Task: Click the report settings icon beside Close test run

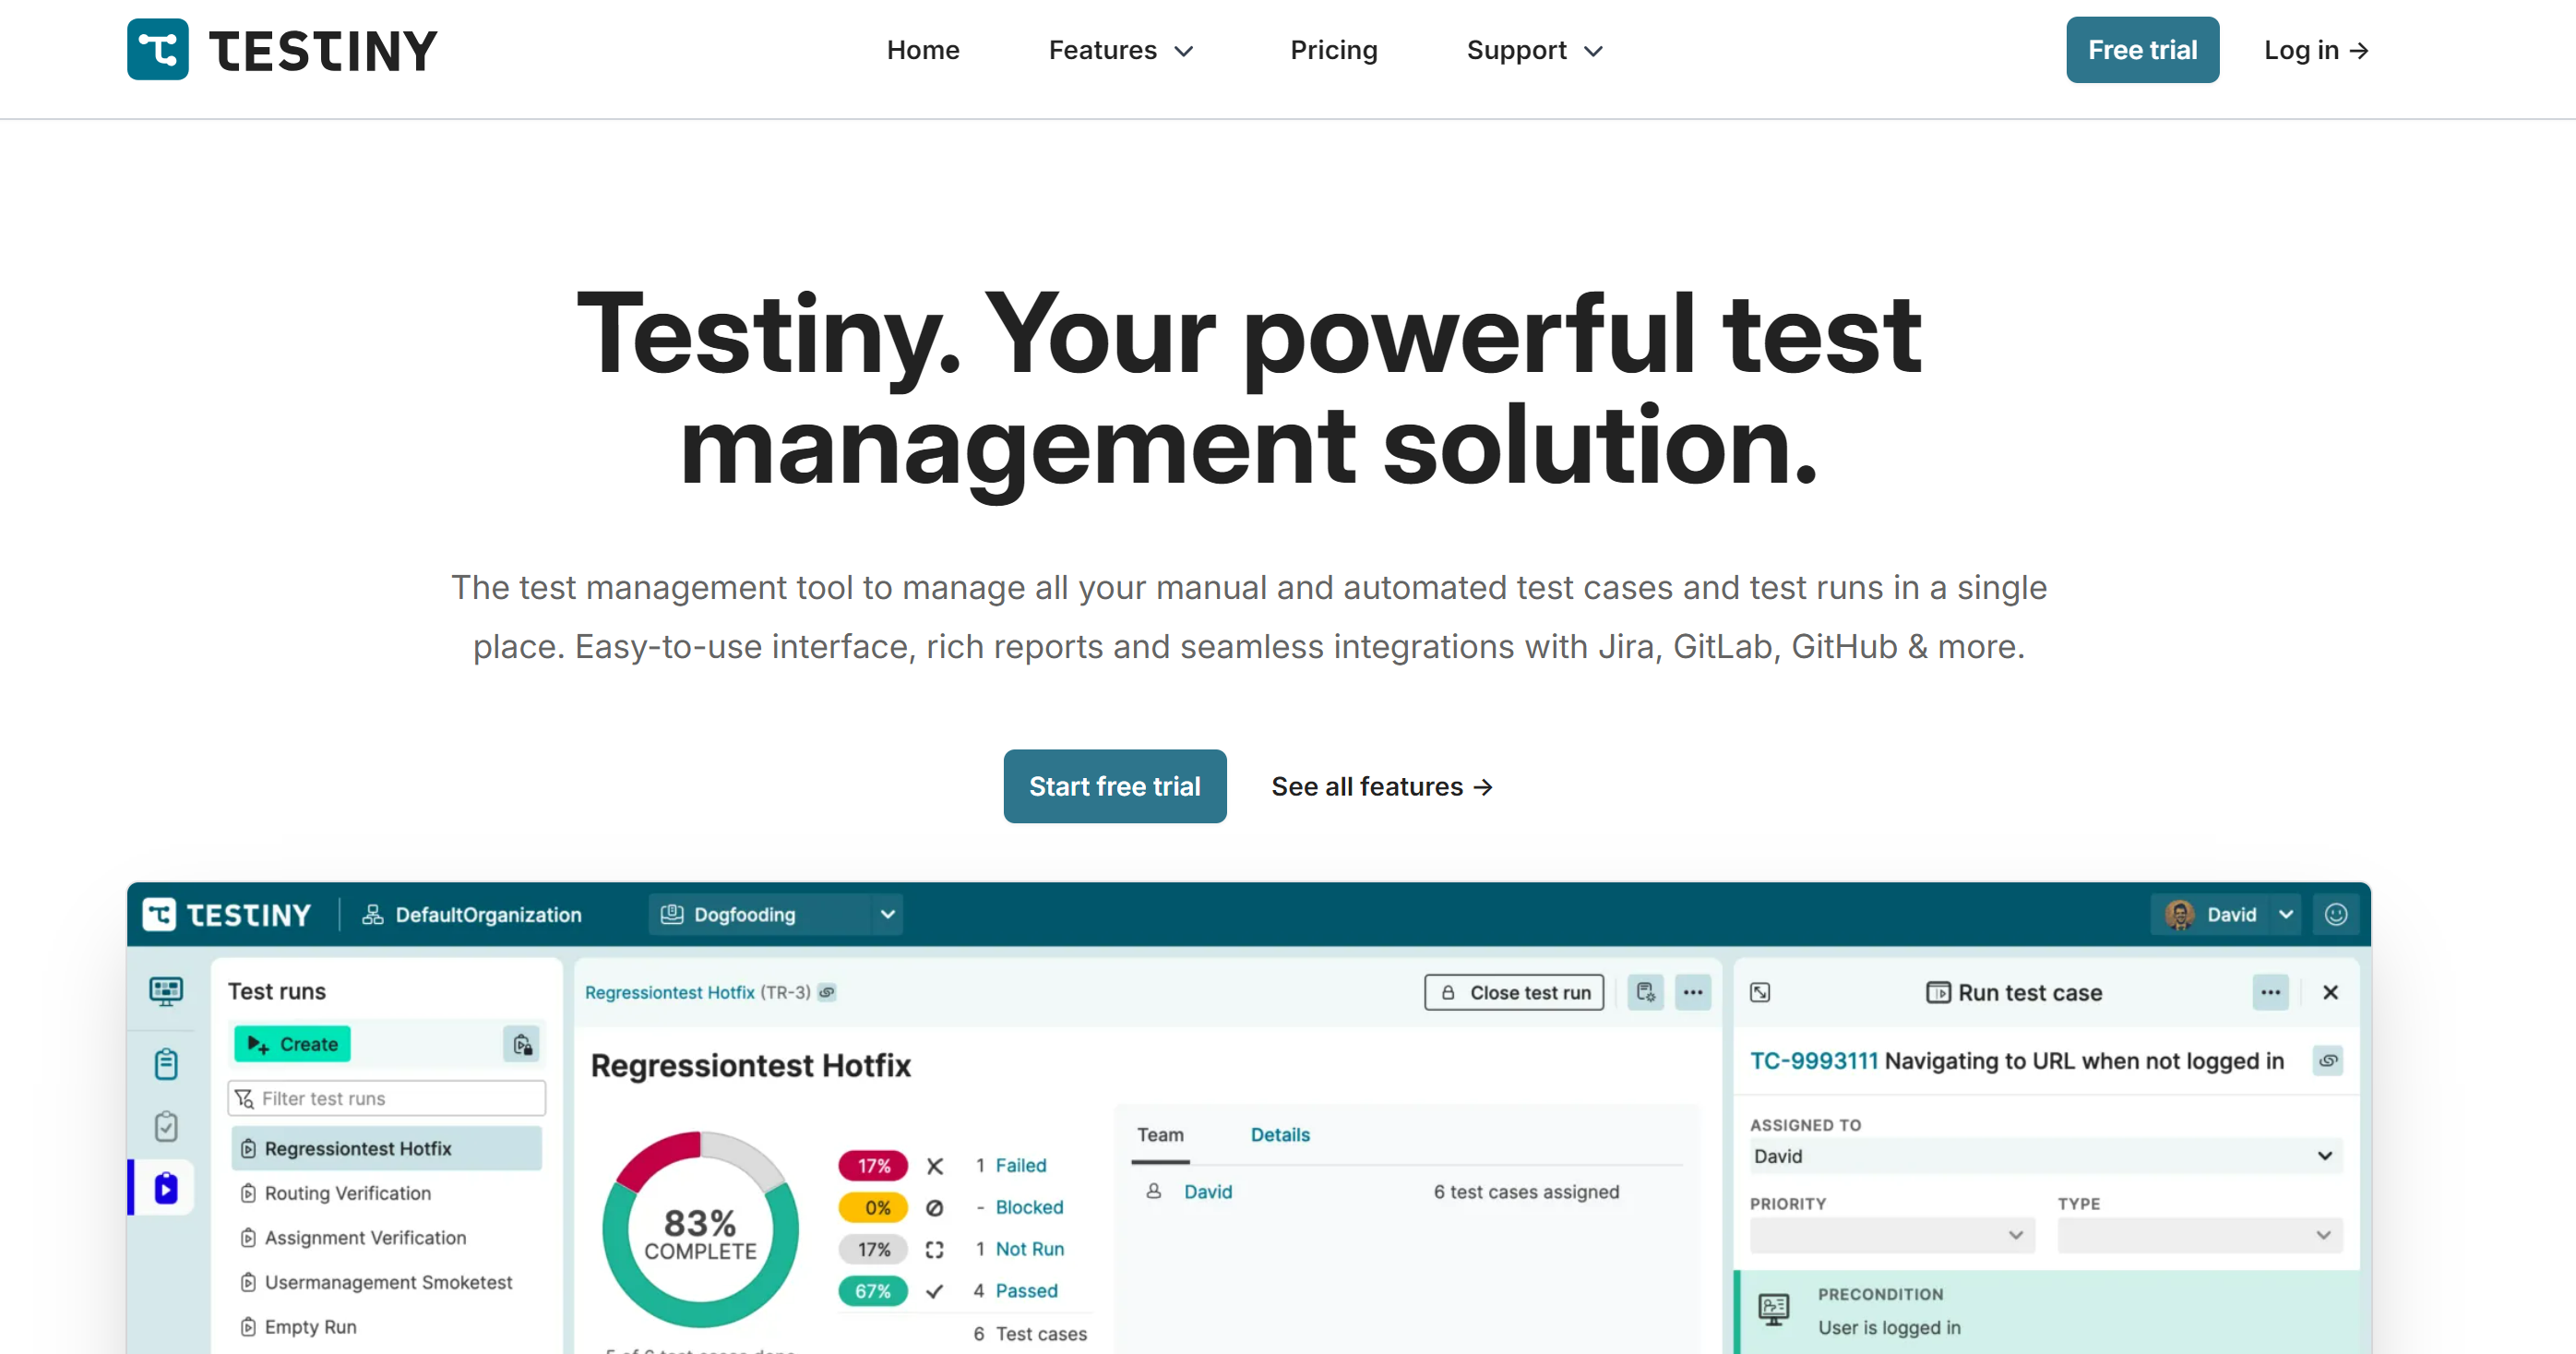Action: (x=1645, y=992)
